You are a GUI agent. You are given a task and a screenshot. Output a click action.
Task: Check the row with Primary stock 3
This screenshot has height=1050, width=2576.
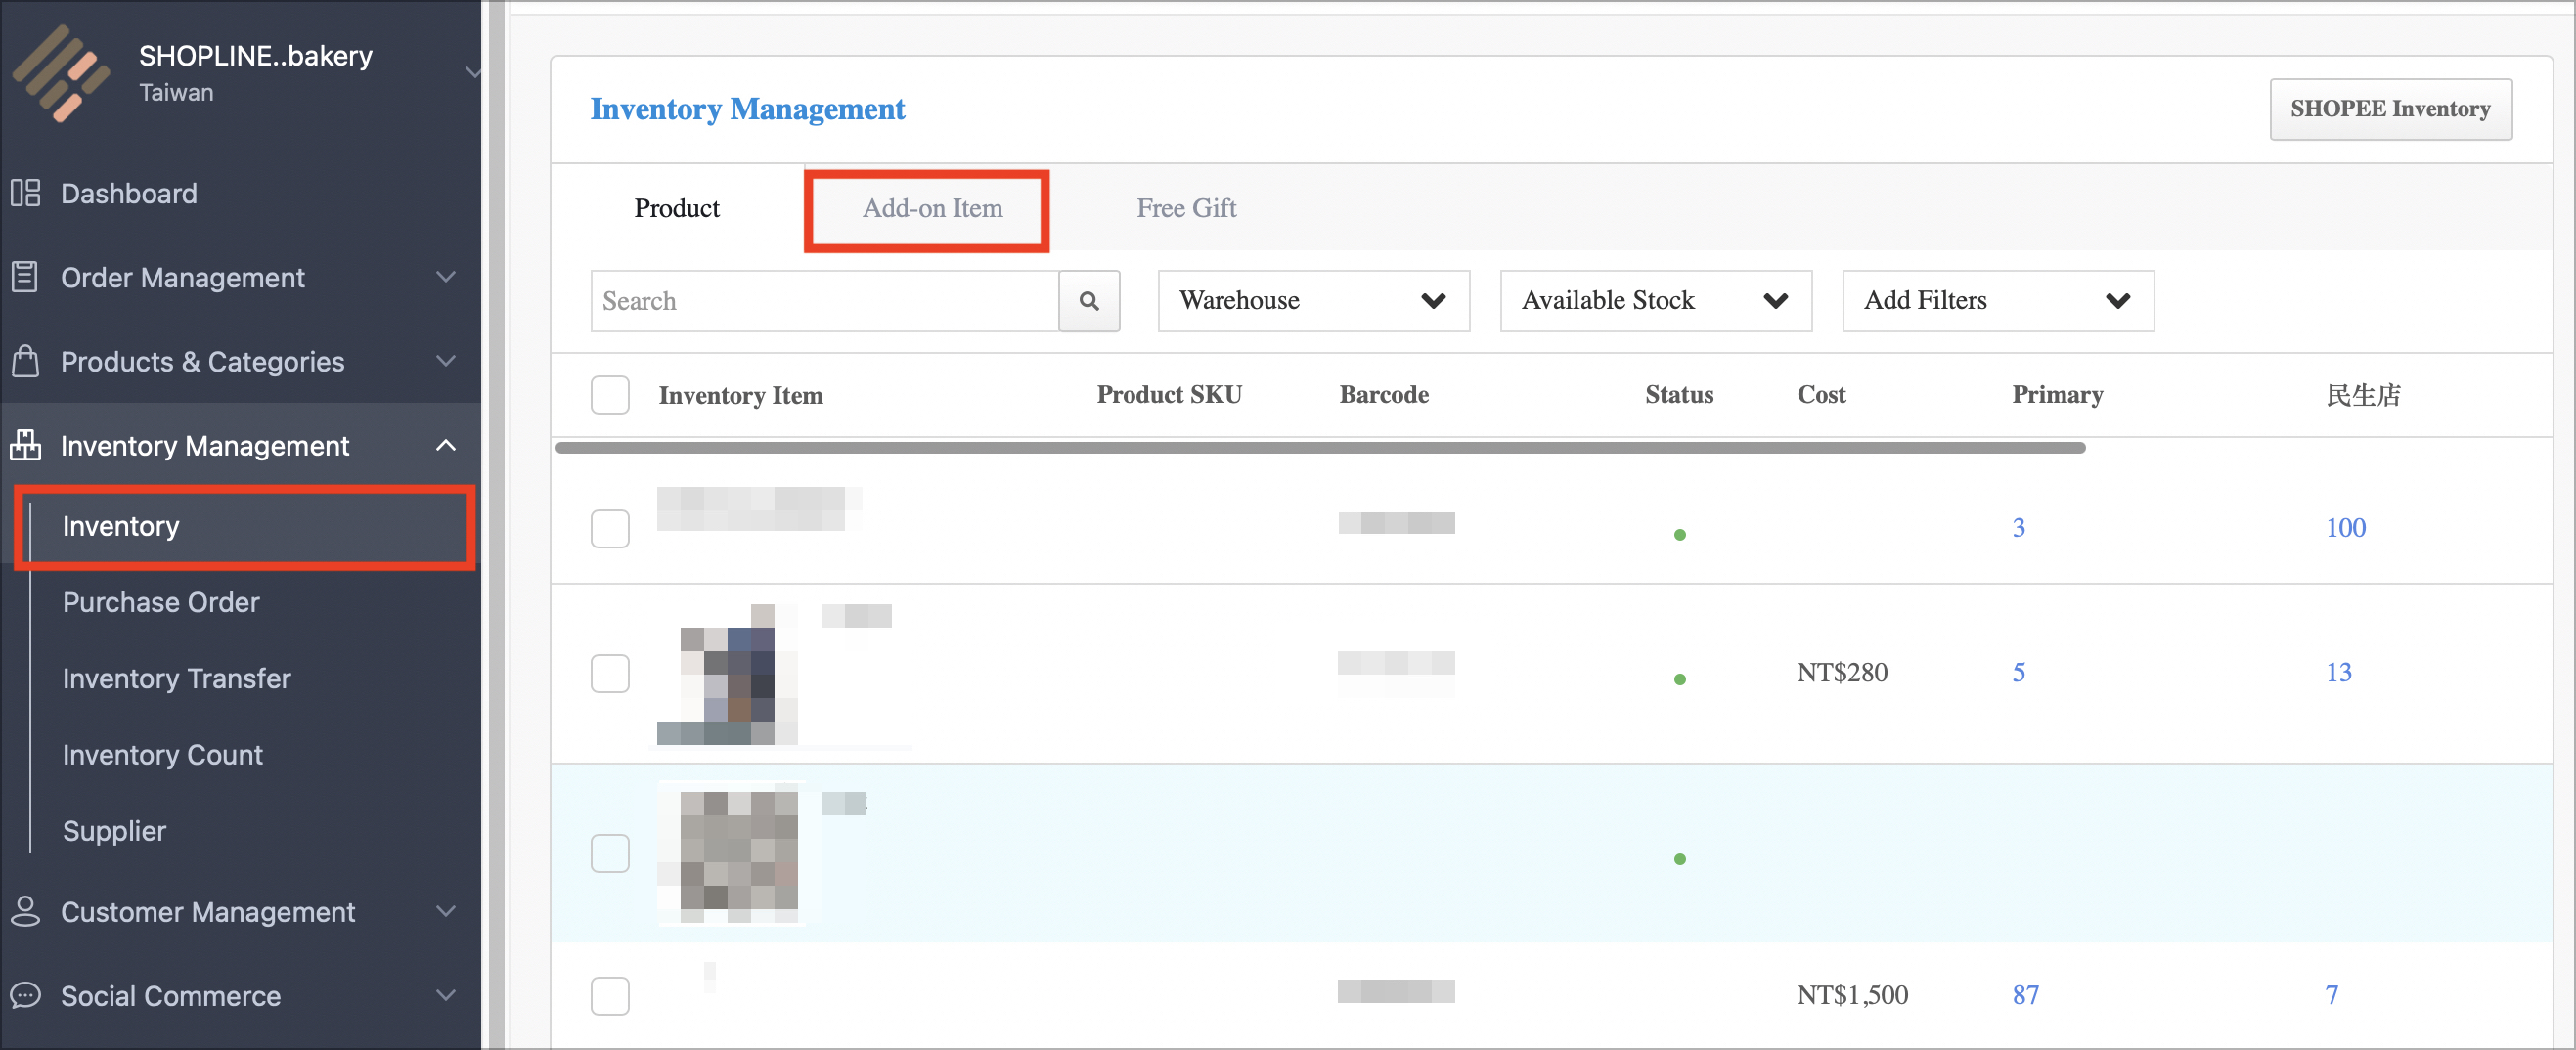click(x=610, y=528)
